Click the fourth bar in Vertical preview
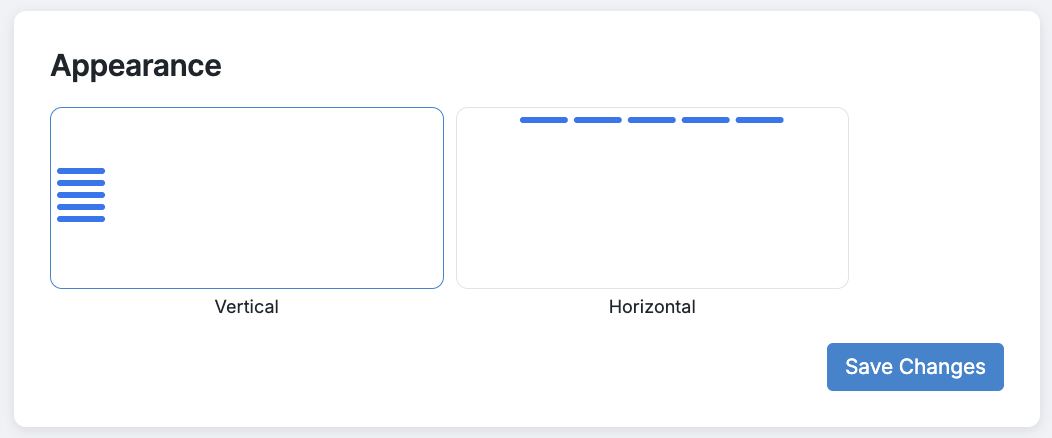Viewport: 1052px width, 438px height. click(81, 207)
